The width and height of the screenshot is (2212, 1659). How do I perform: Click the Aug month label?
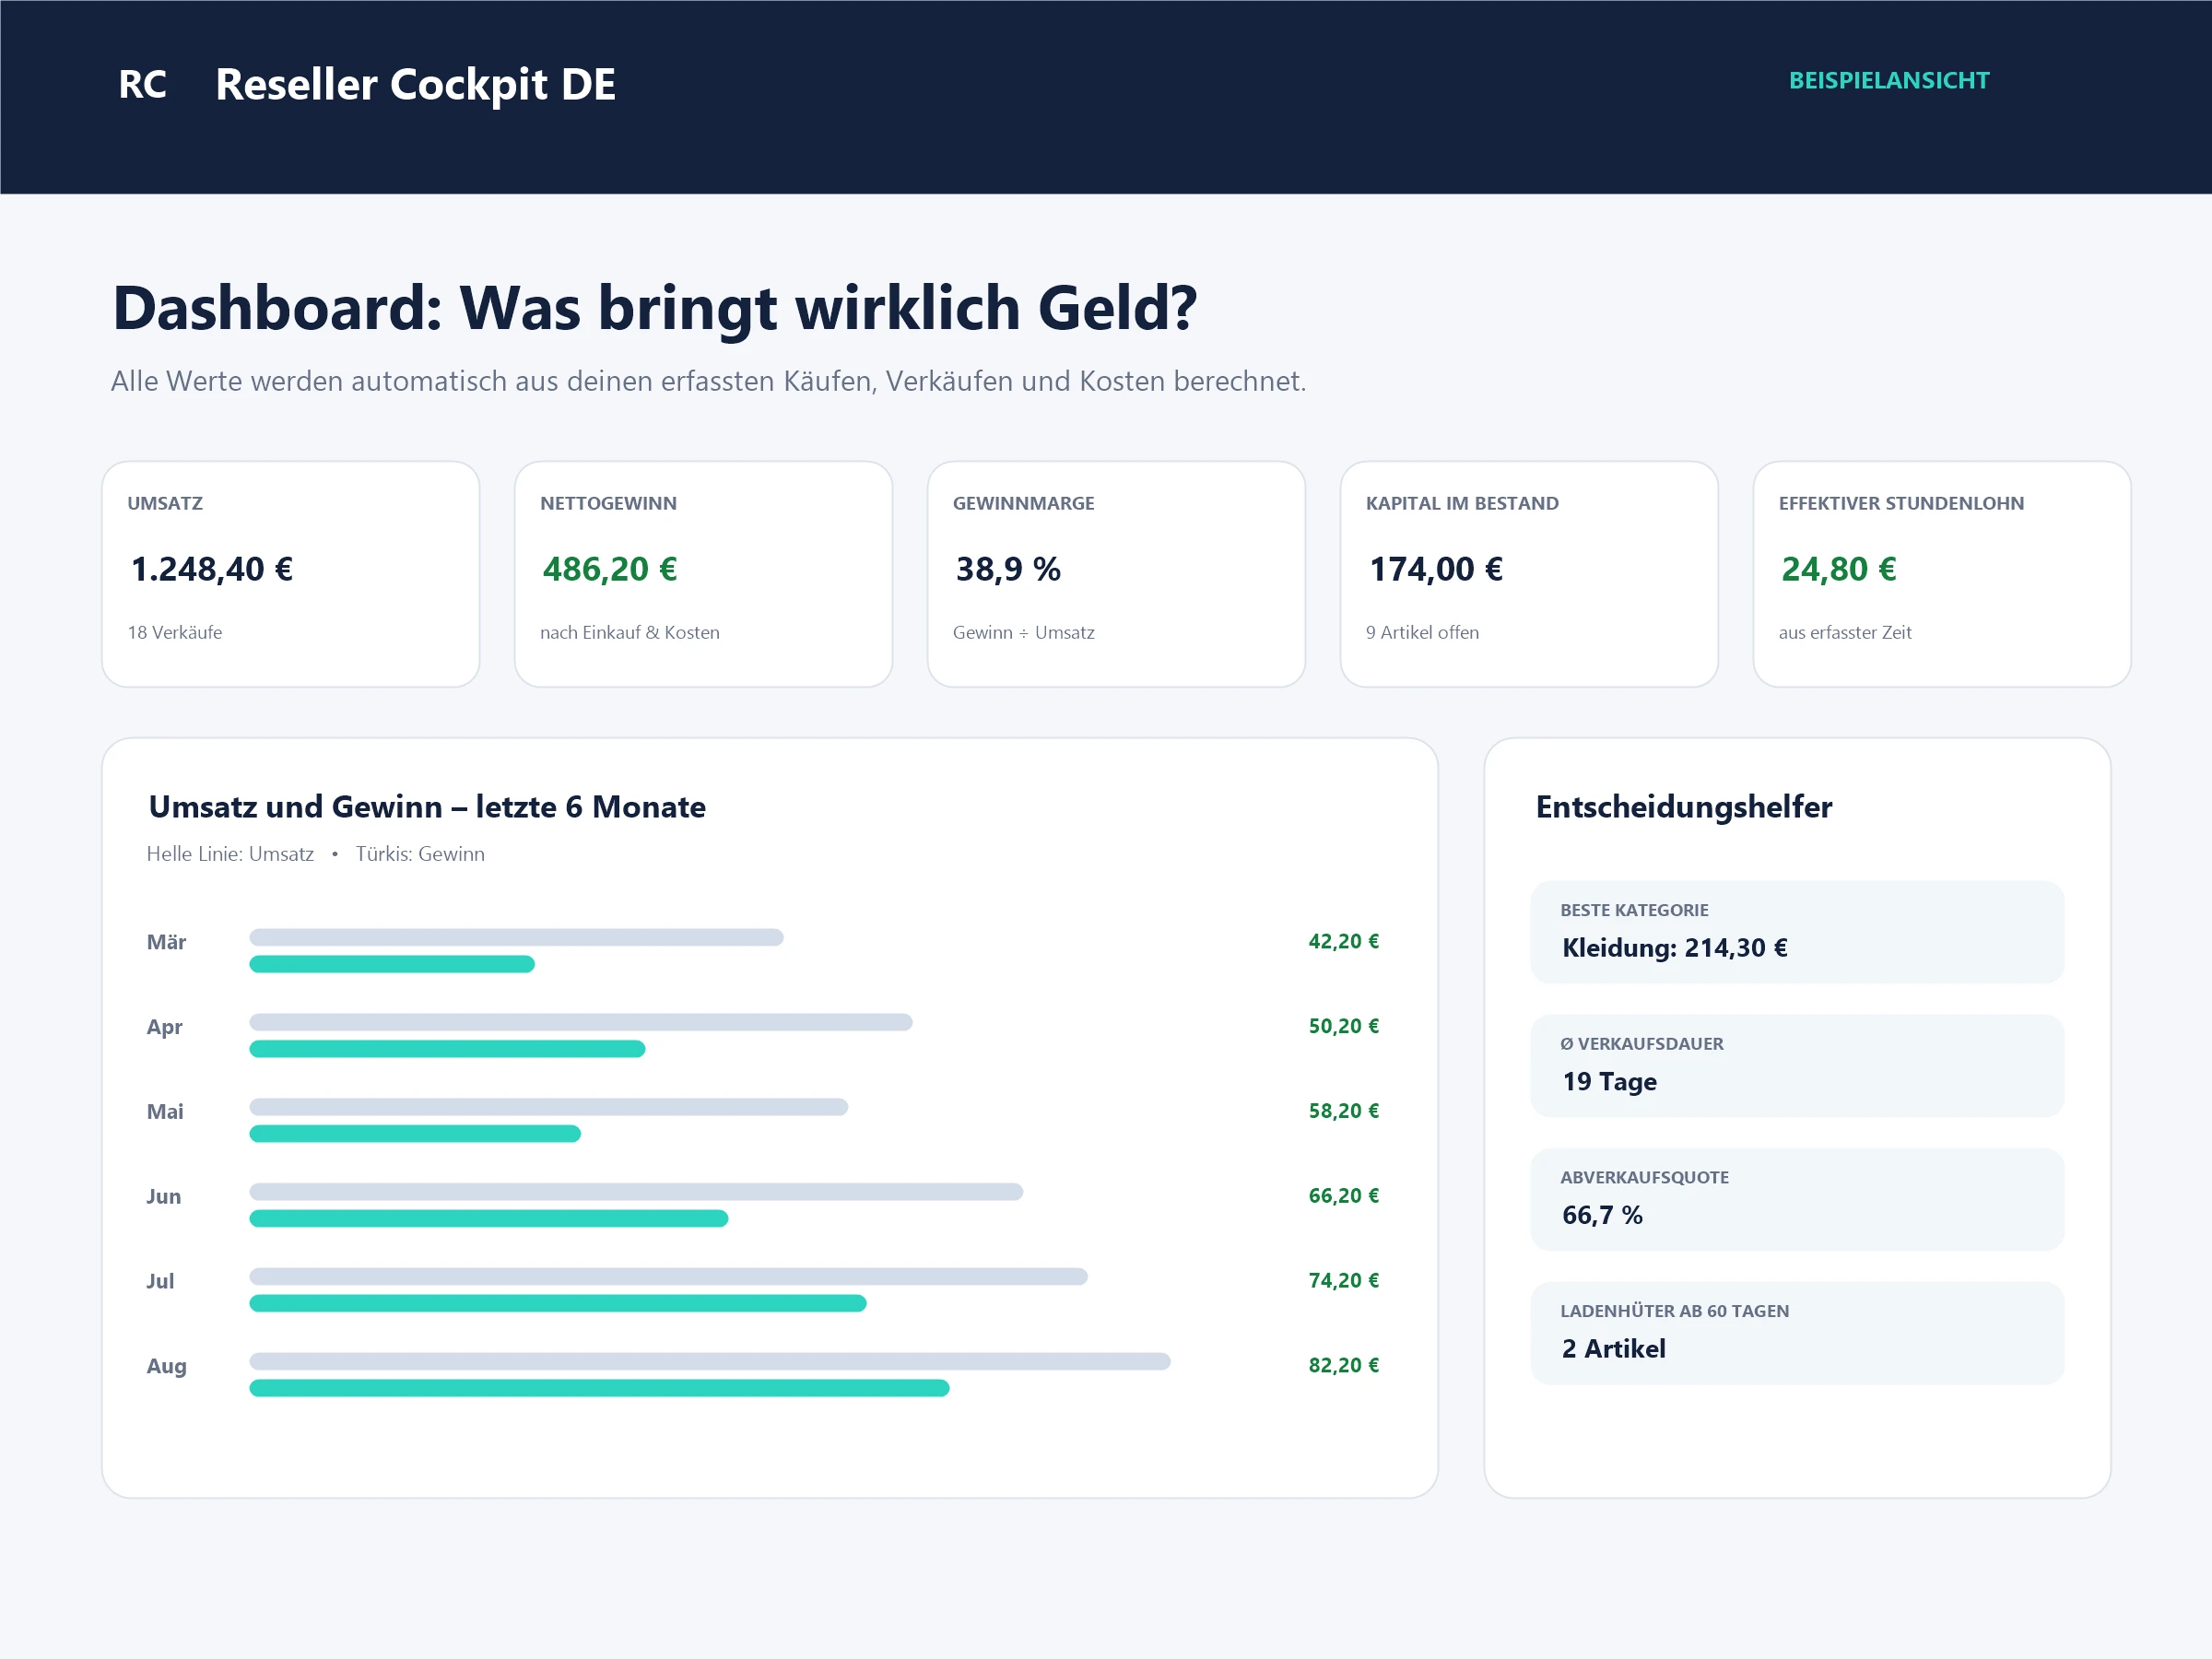click(166, 1367)
